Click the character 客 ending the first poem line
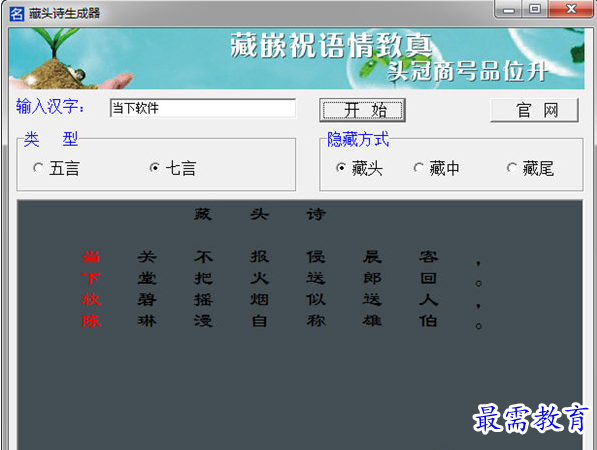The width and height of the screenshot is (597, 450). pos(429,257)
